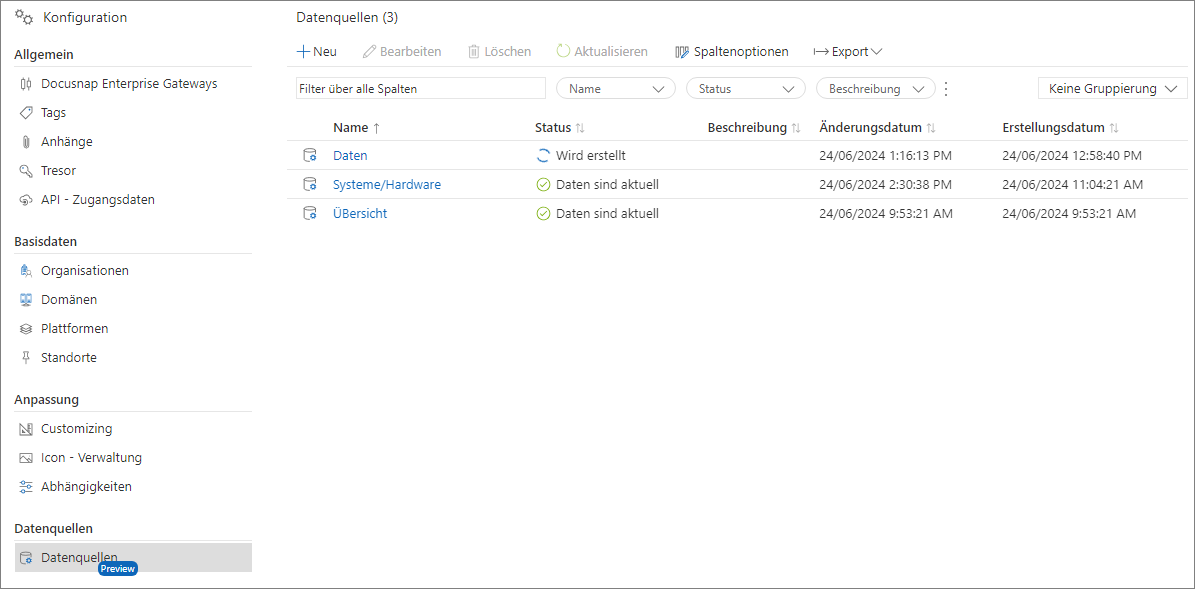The width and height of the screenshot is (1195, 589).
Task: Open Spaltenoptionen column settings
Action: pos(732,52)
